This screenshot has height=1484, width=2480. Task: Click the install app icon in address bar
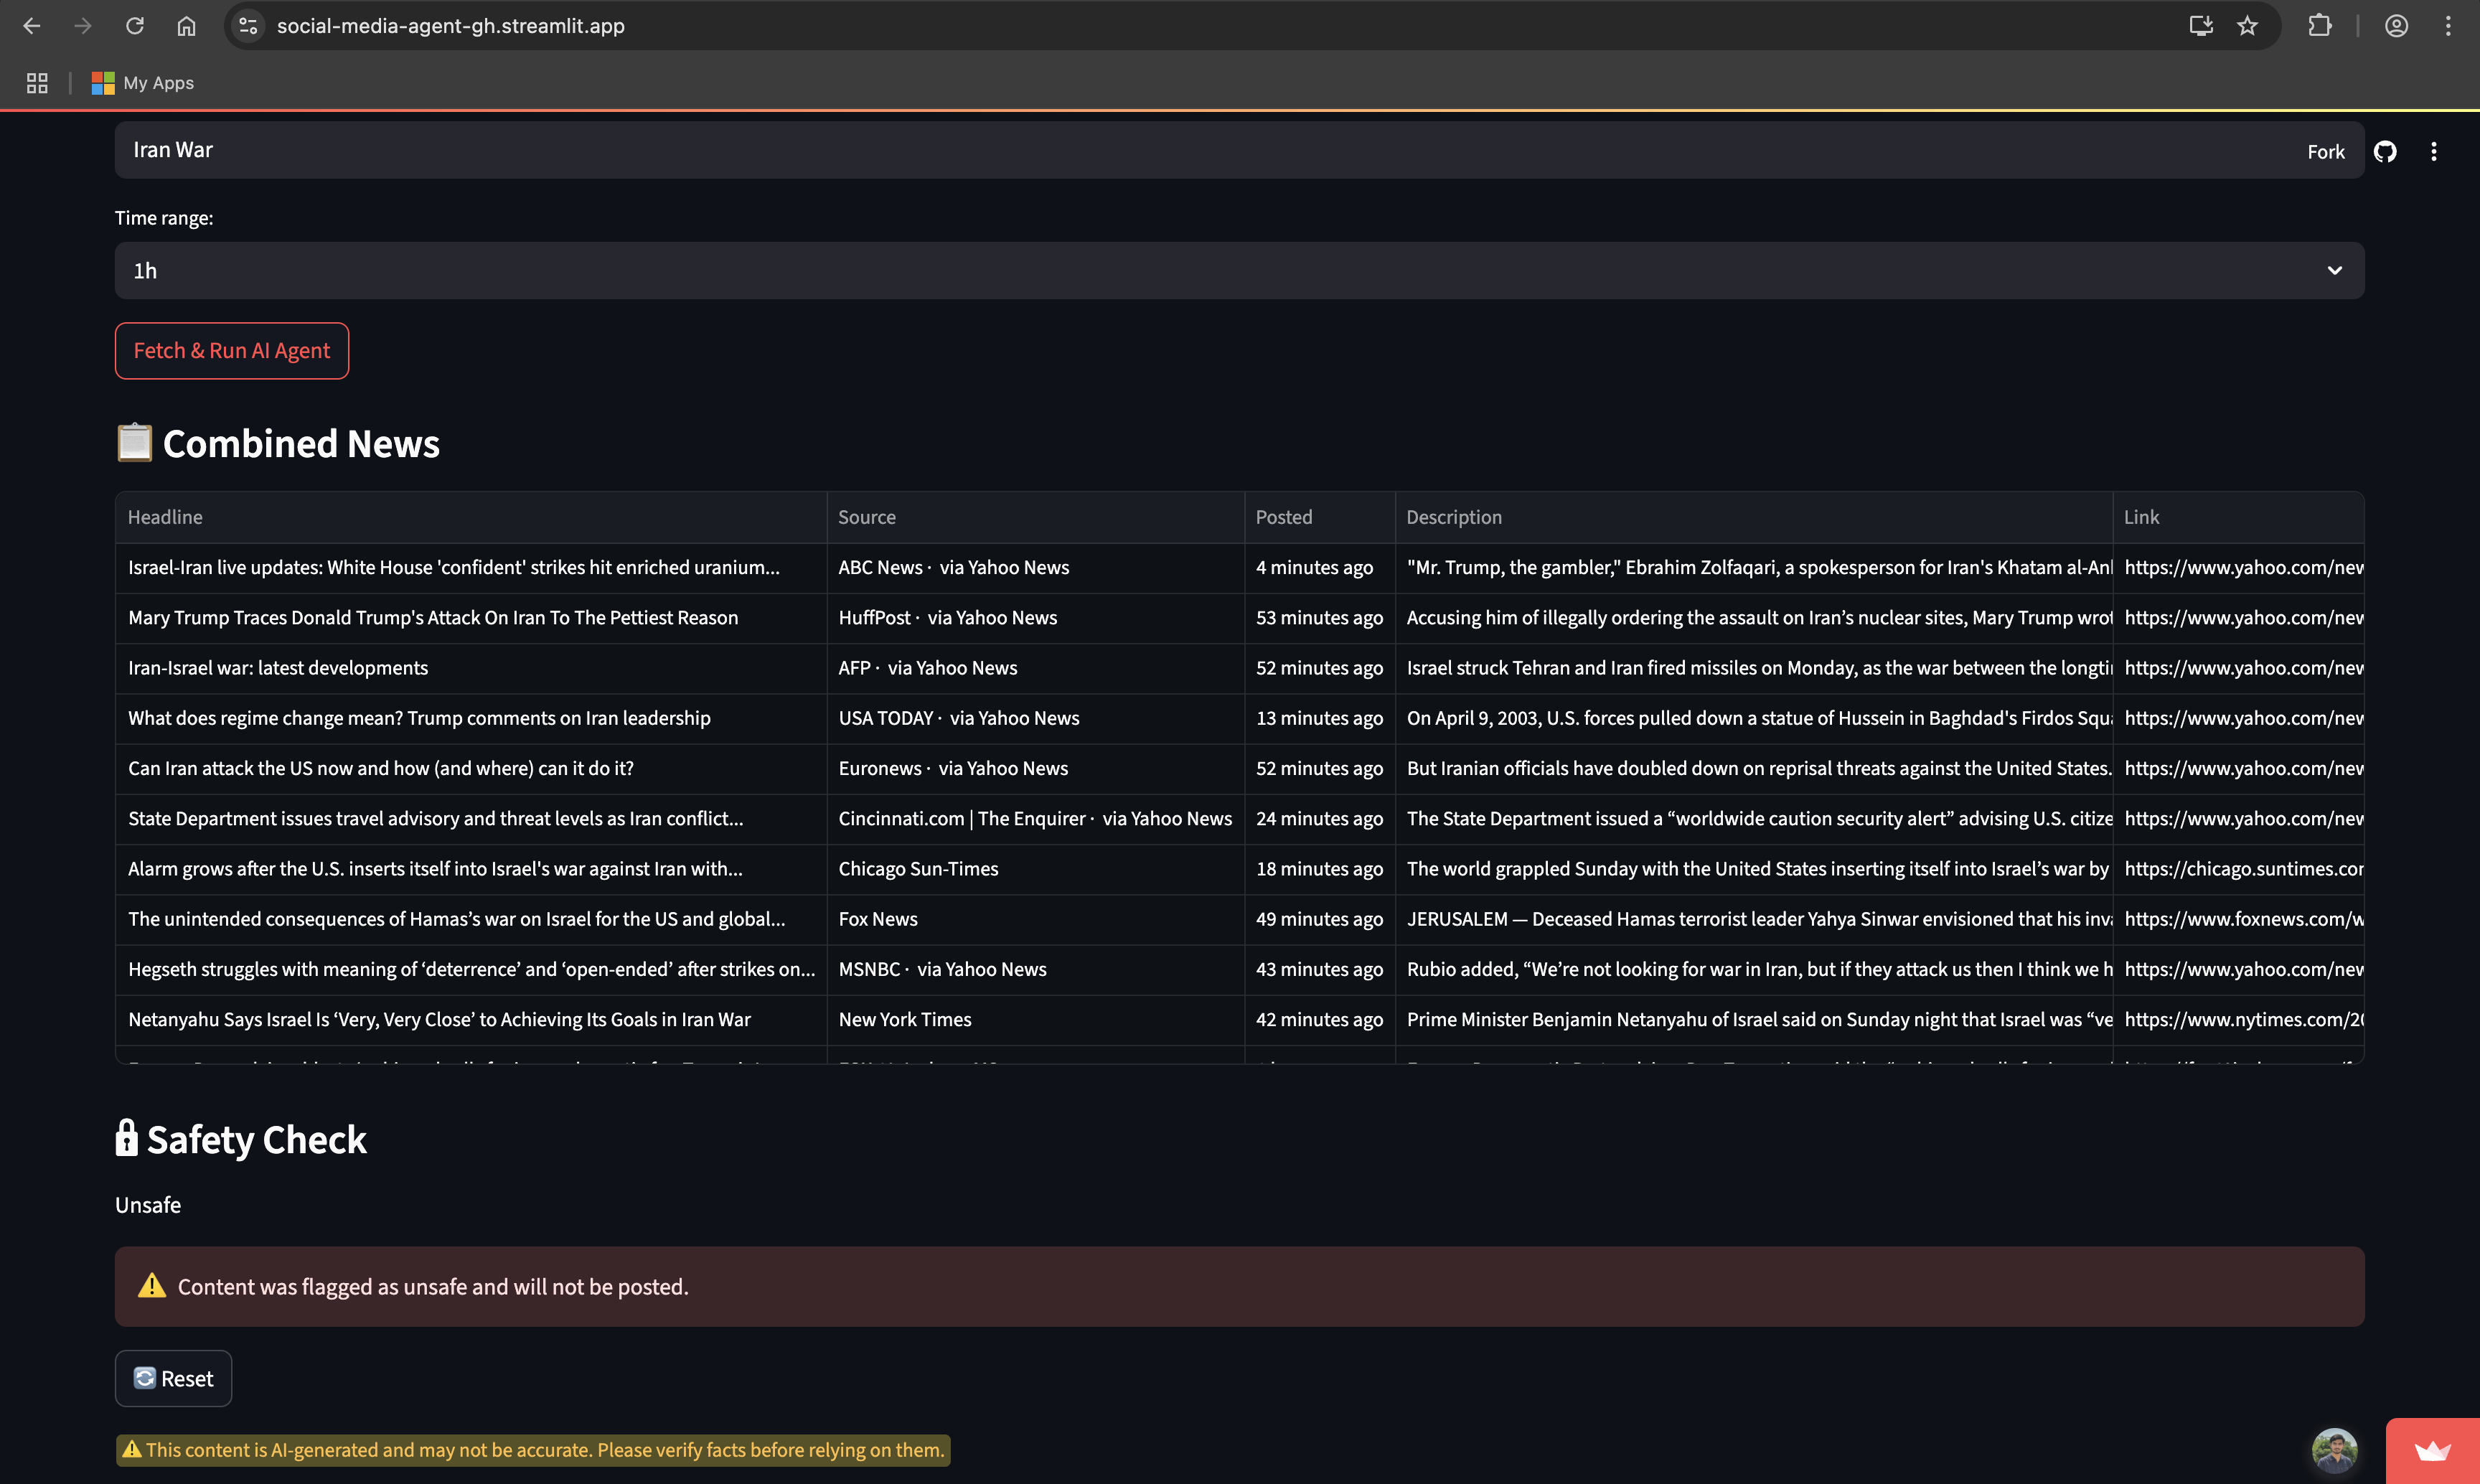coord(2200,26)
